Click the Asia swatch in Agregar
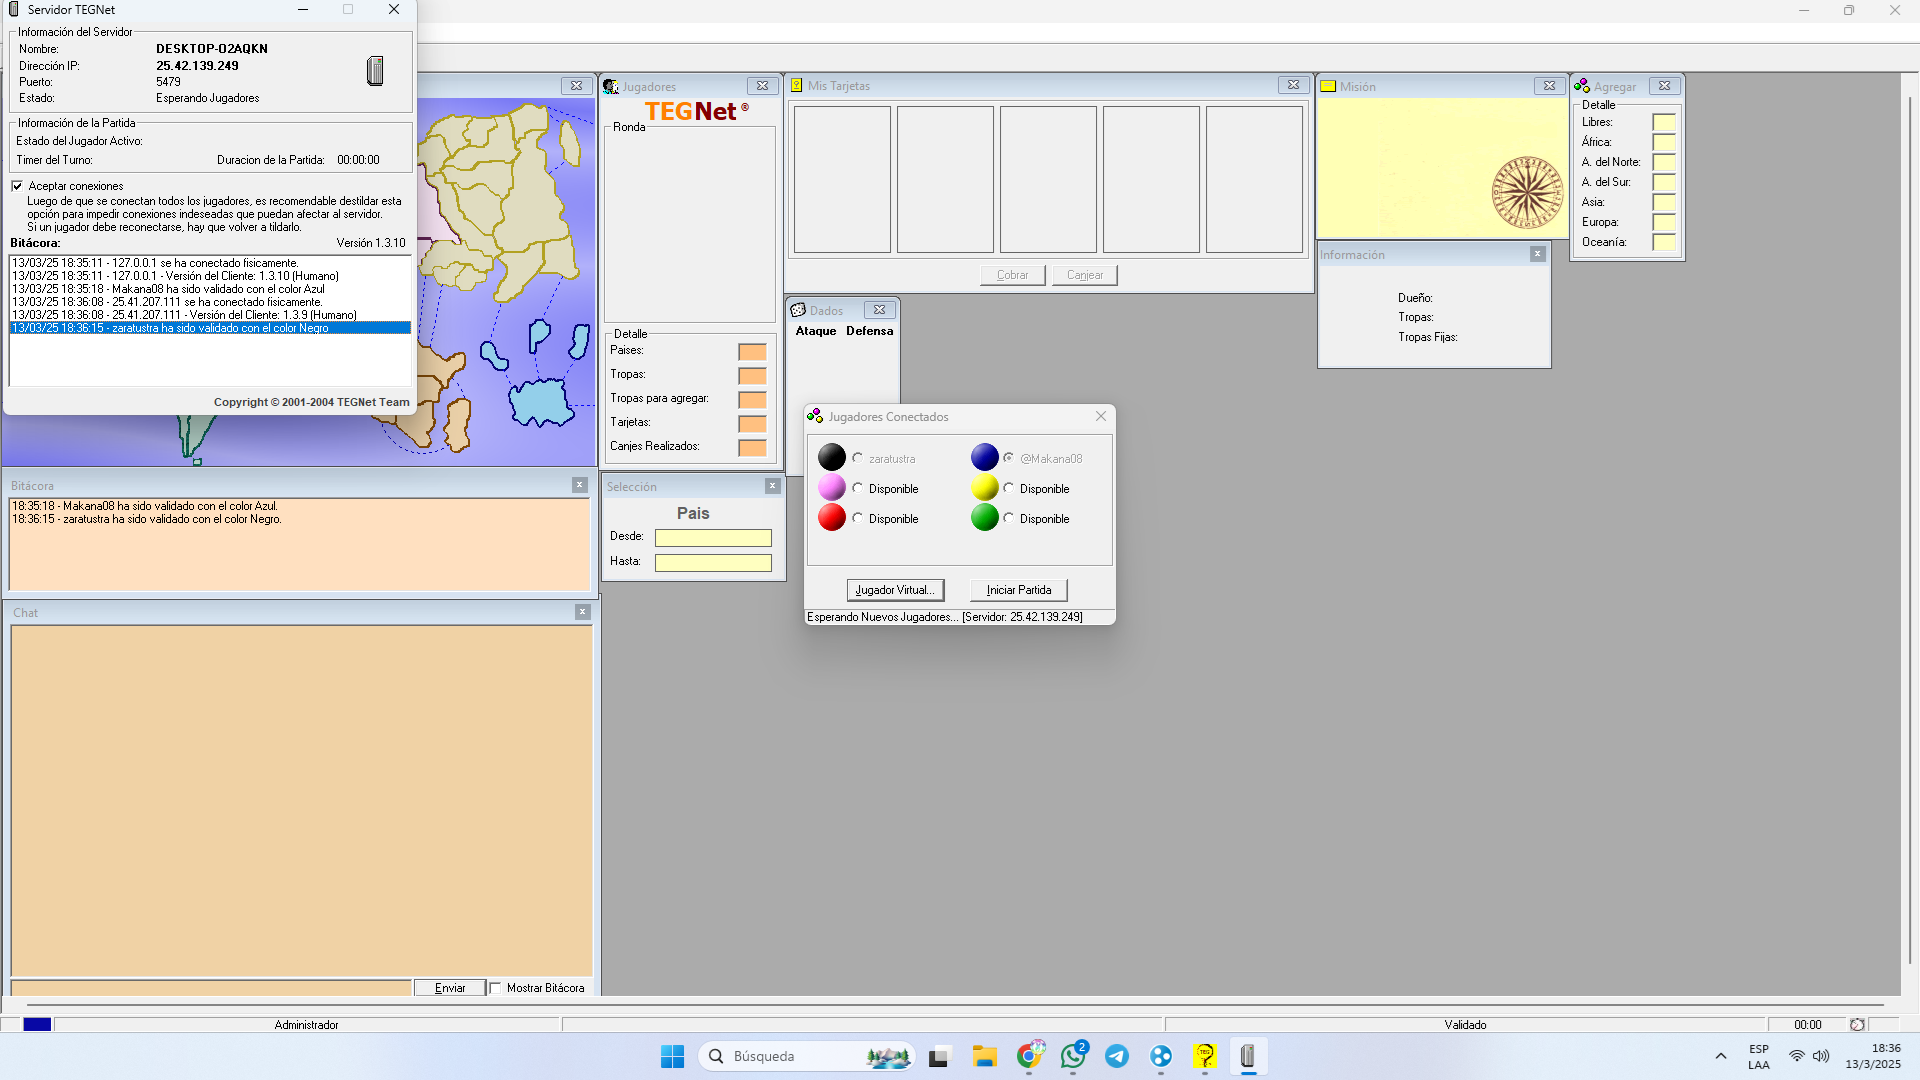 [x=1664, y=202]
